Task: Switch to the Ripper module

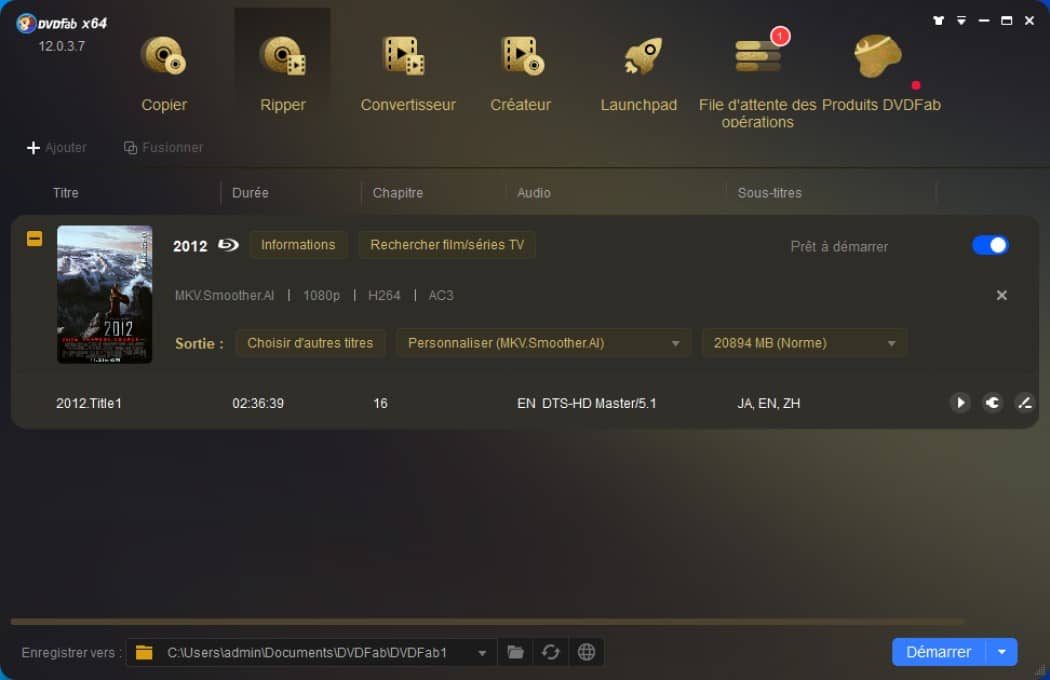Action: 283,73
